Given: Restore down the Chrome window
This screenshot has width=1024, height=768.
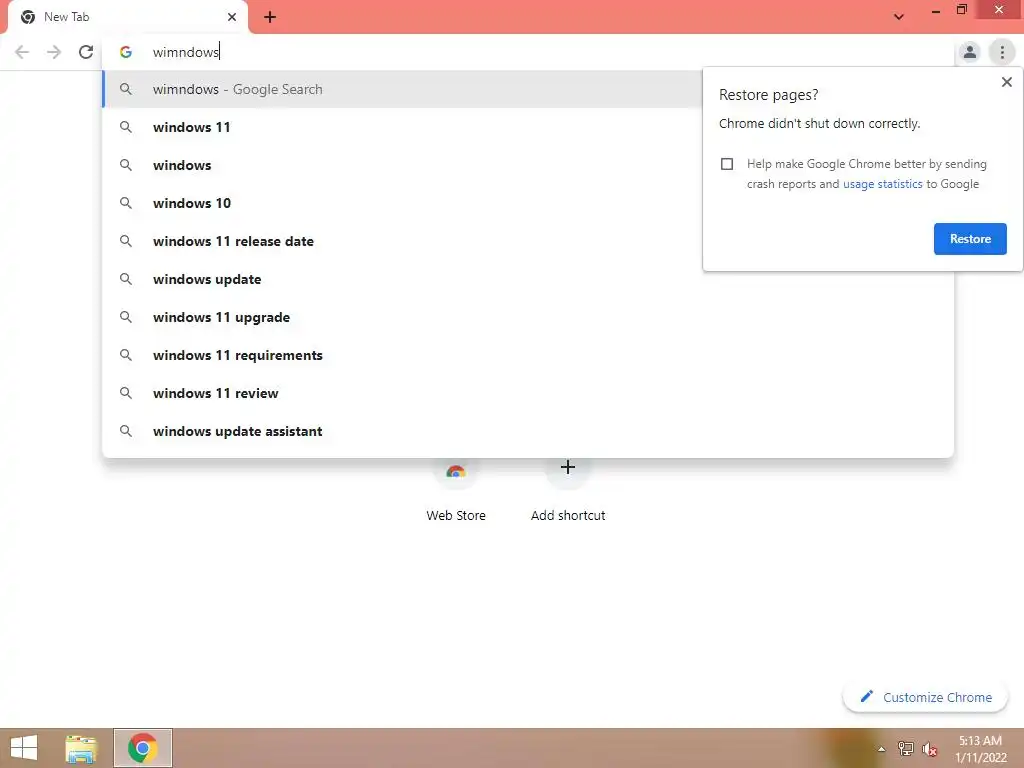Looking at the screenshot, I should [x=961, y=10].
